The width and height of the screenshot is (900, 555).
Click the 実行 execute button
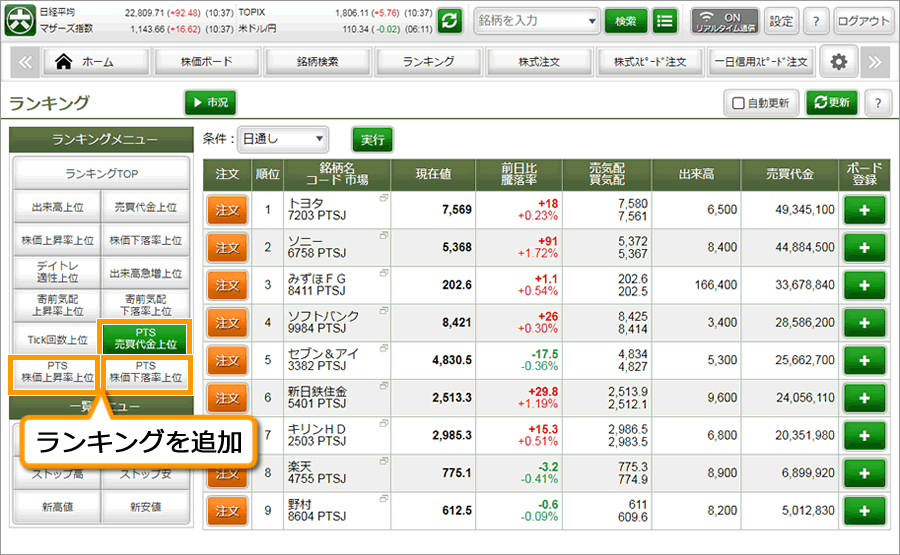(x=373, y=139)
